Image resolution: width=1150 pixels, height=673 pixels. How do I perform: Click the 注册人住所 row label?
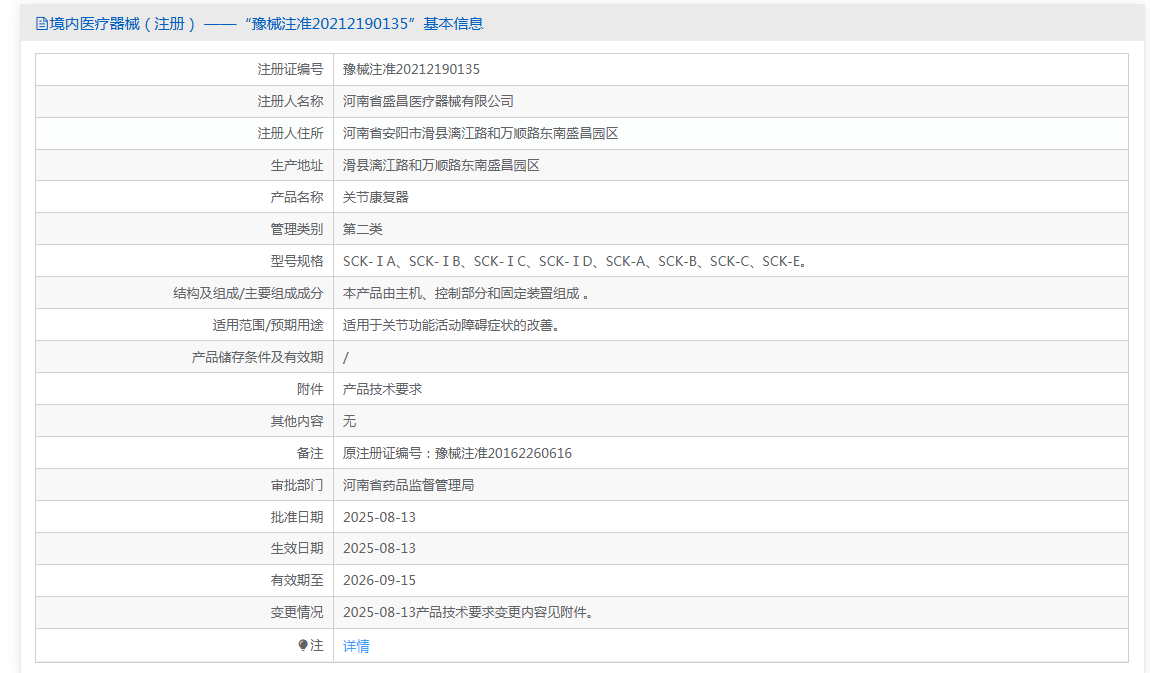coord(290,133)
